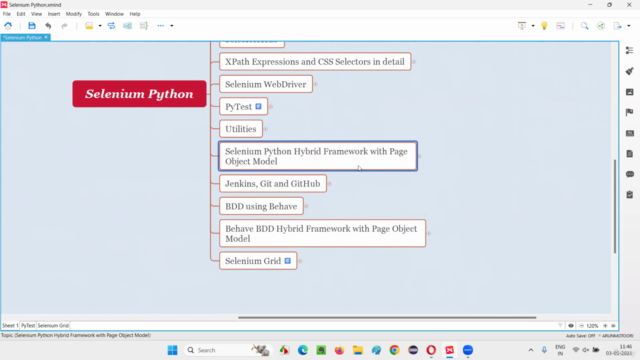The width and height of the screenshot is (640, 360).
Task: Open the Comments side panel
Action: (629, 174)
